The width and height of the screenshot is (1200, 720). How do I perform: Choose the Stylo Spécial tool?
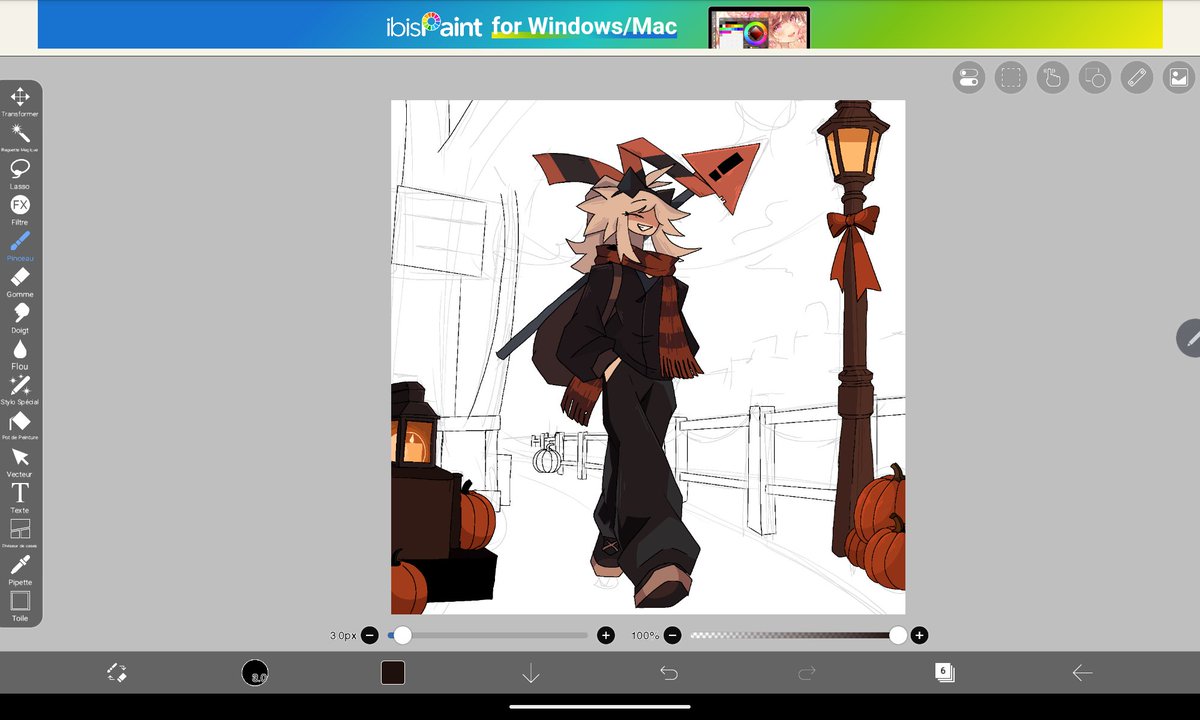20,390
